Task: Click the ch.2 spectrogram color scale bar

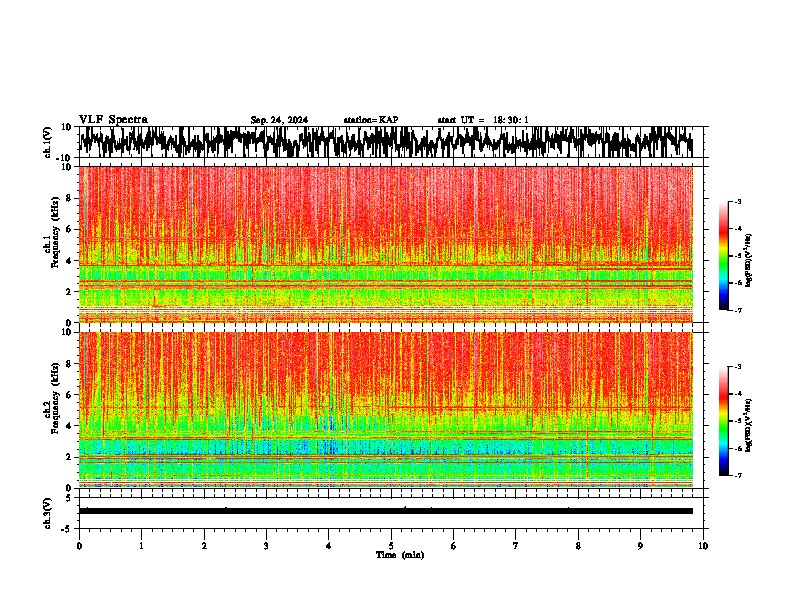Action: (x=723, y=421)
